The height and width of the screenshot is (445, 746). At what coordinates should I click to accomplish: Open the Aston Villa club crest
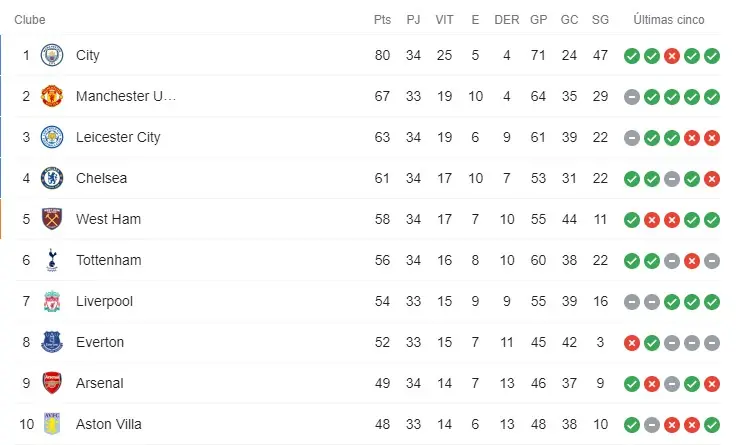click(51, 425)
